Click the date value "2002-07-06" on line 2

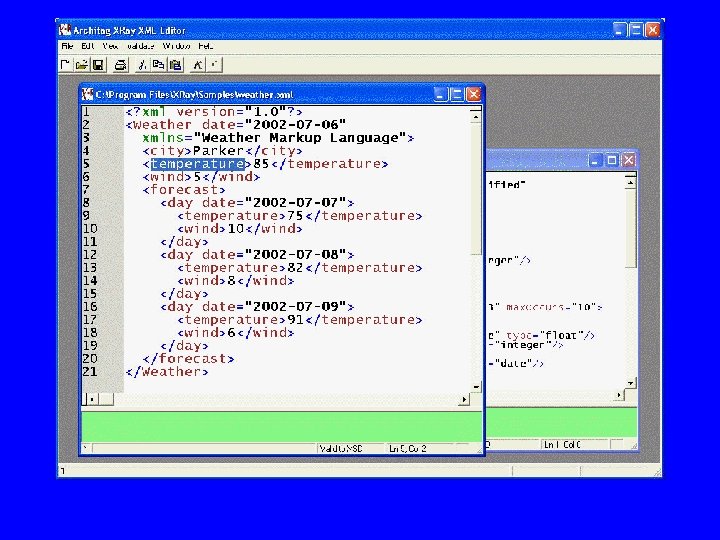(295, 124)
